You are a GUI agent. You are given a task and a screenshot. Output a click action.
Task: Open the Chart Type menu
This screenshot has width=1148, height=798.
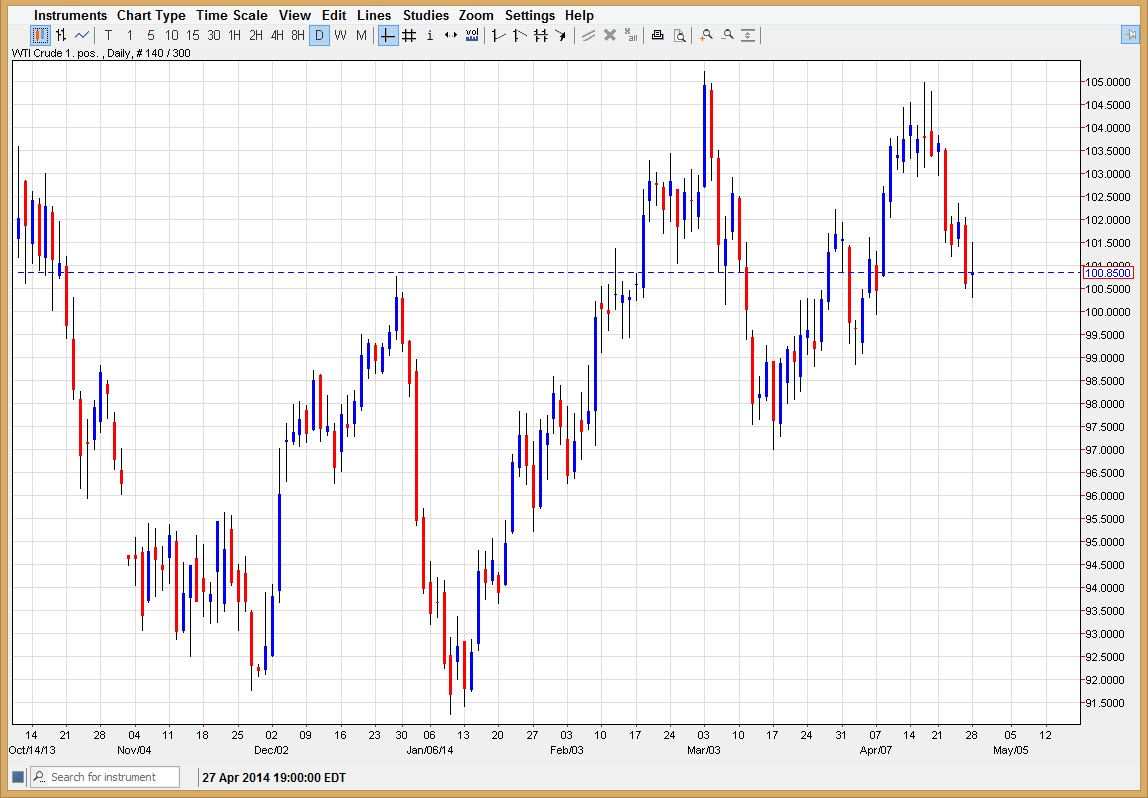pos(151,15)
